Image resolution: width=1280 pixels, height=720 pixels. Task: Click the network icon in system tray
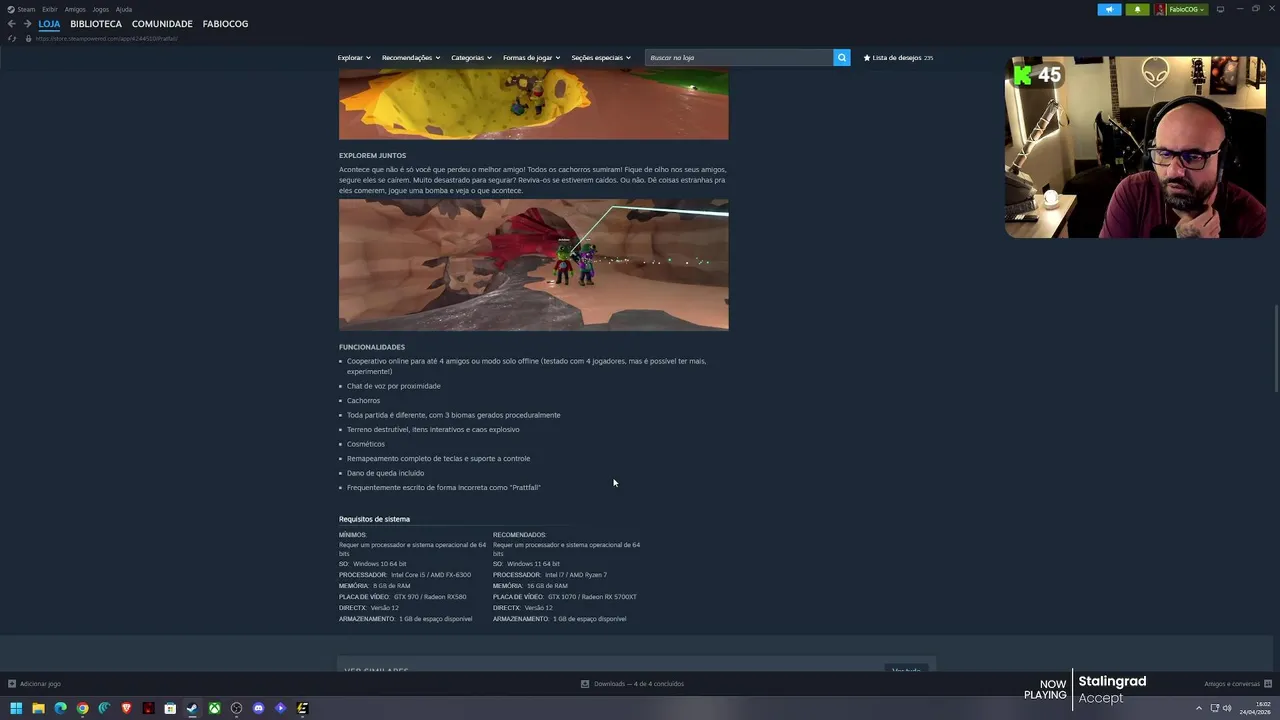pyautogui.click(x=1215, y=708)
